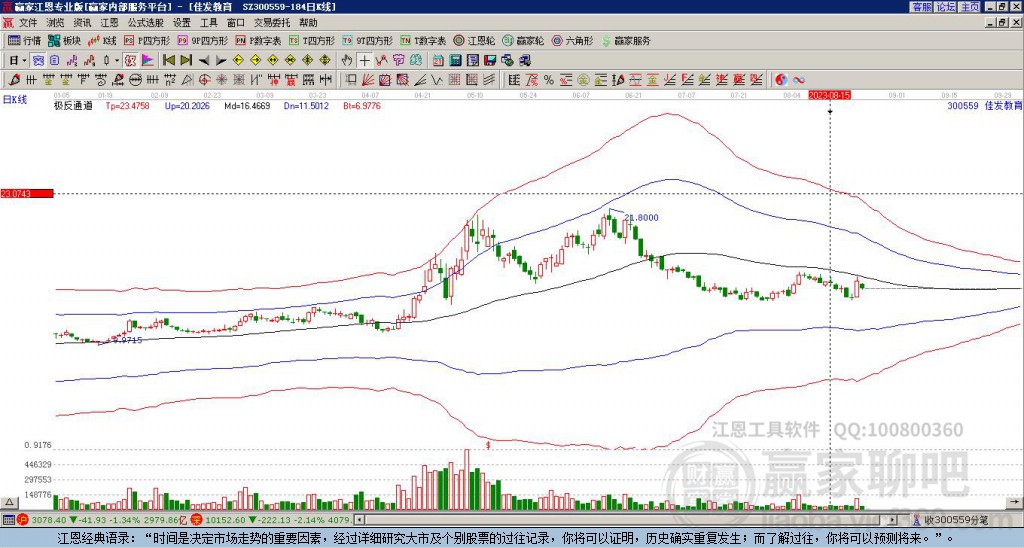Click the gold coin circle tool
The height and width of the screenshot is (548, 1024).
point(583,80)
